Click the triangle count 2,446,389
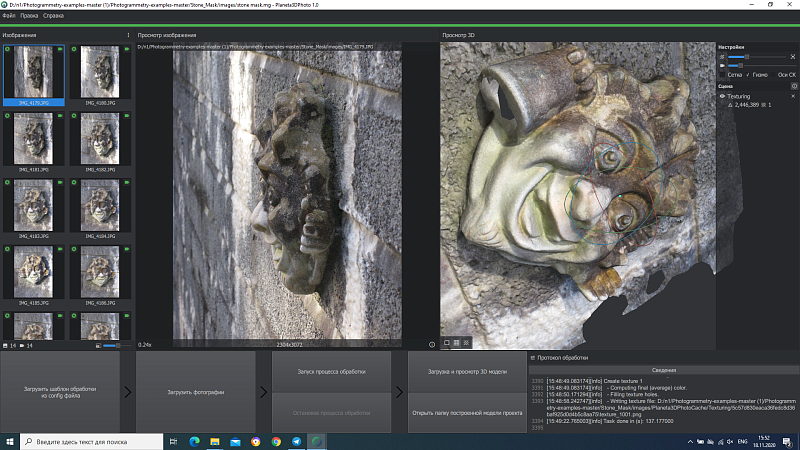This screenshot has width=800, height=450. pyautogui.click(x=747, y=105)
